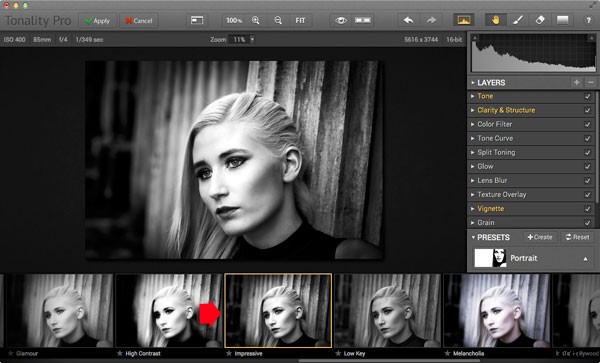Click the redo arrow

click(431, 20)
